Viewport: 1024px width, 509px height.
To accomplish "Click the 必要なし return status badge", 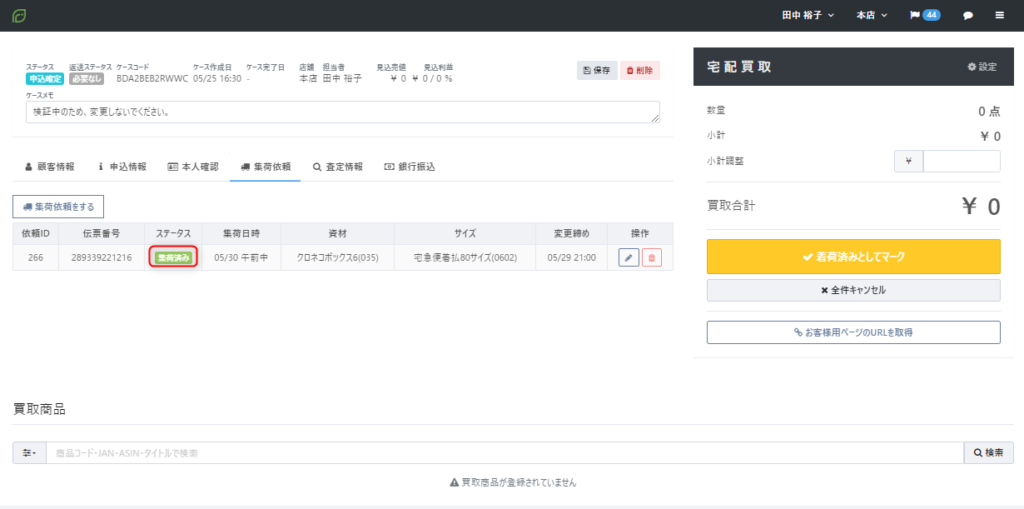I will pyautogui.click(x=87, y=79).
